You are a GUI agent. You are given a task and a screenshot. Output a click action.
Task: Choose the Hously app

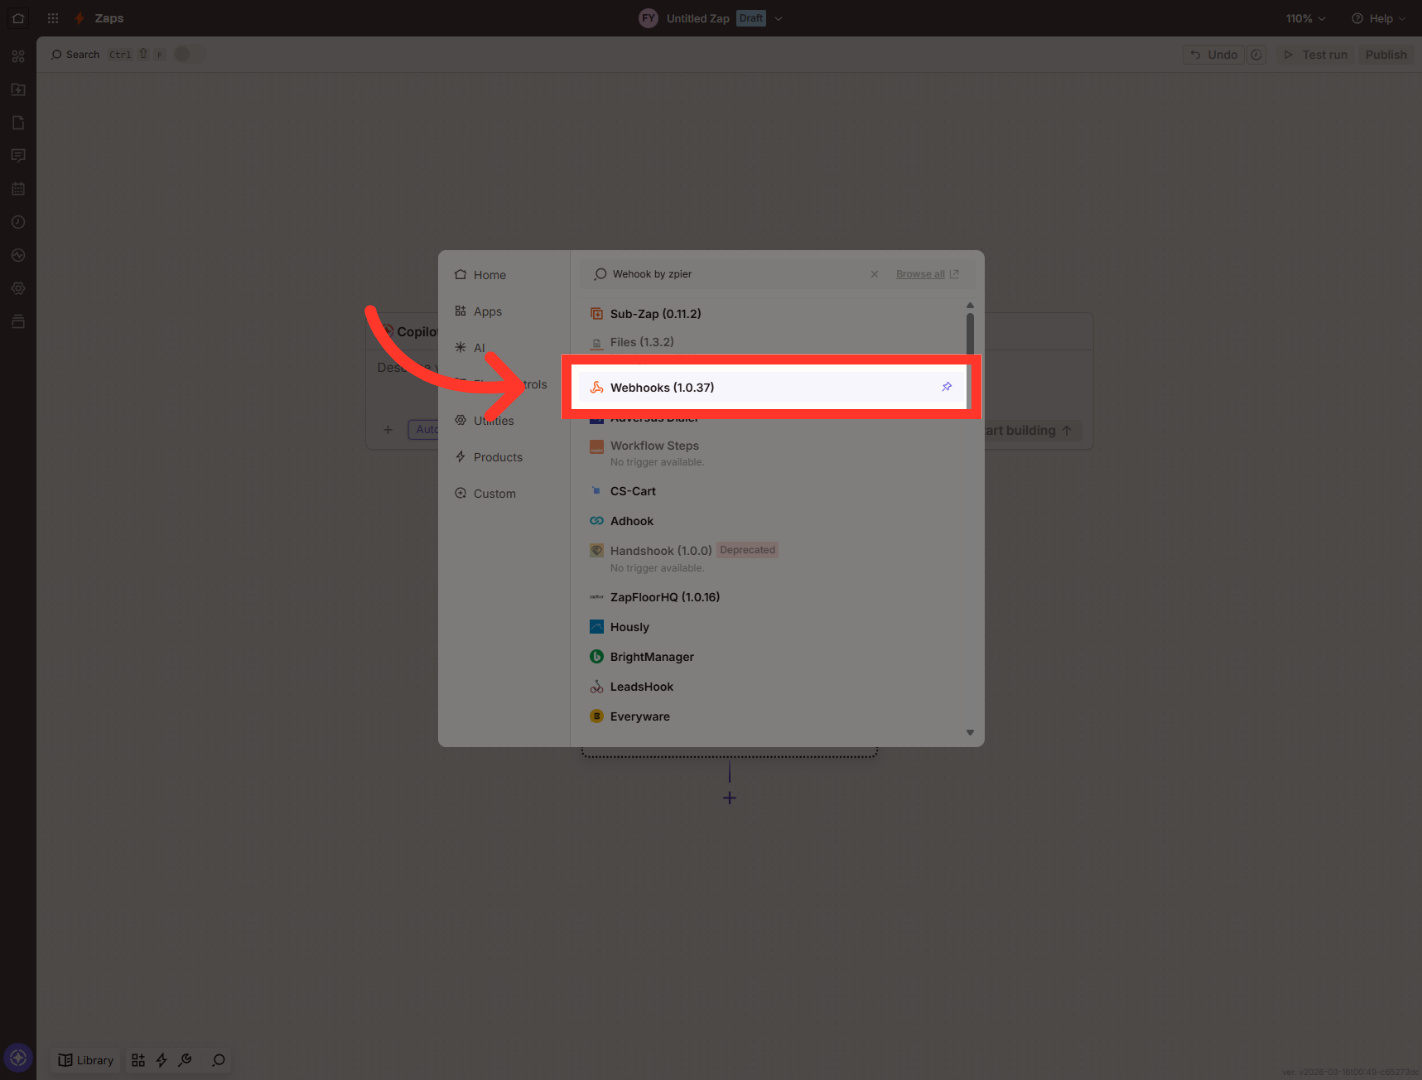630,627
